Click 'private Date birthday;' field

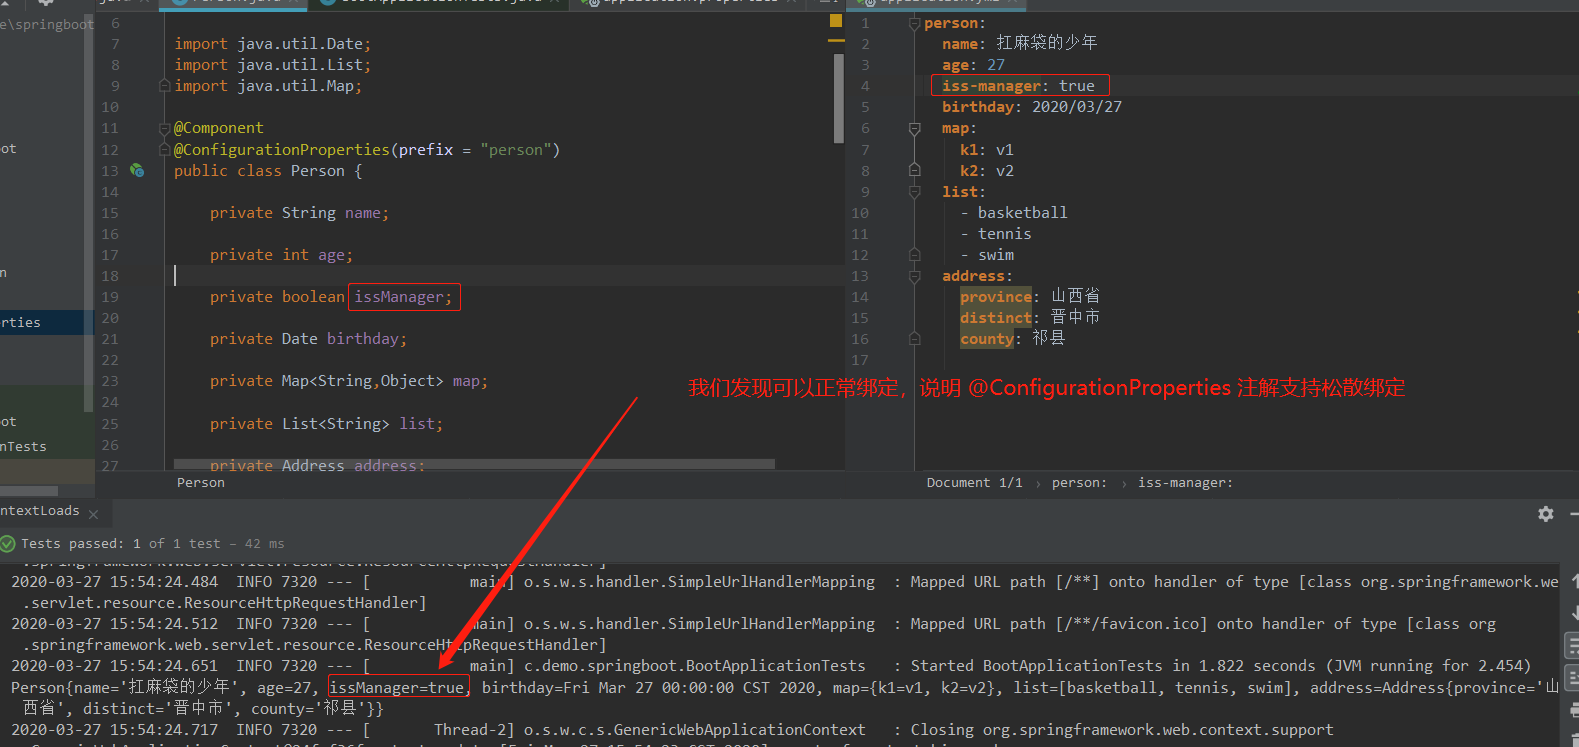(x=308, y=339)
